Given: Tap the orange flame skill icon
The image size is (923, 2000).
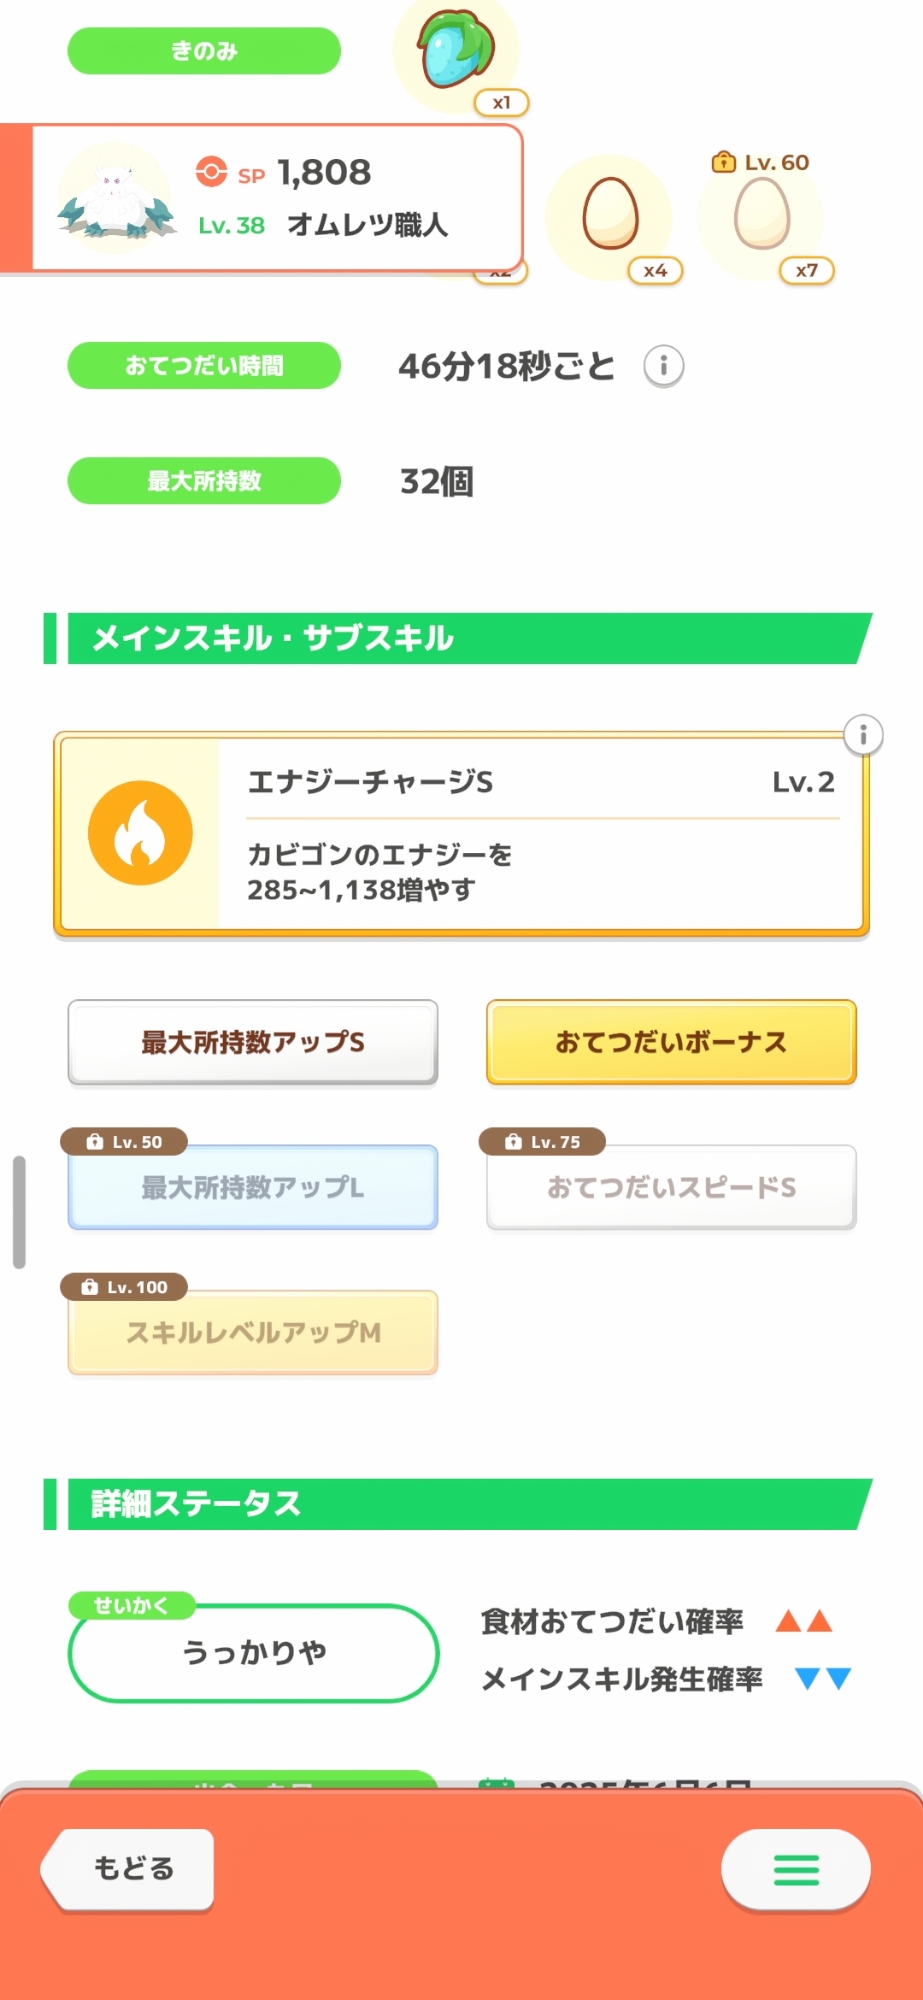Looking at the screenshot, I should (x=140, y=833).
